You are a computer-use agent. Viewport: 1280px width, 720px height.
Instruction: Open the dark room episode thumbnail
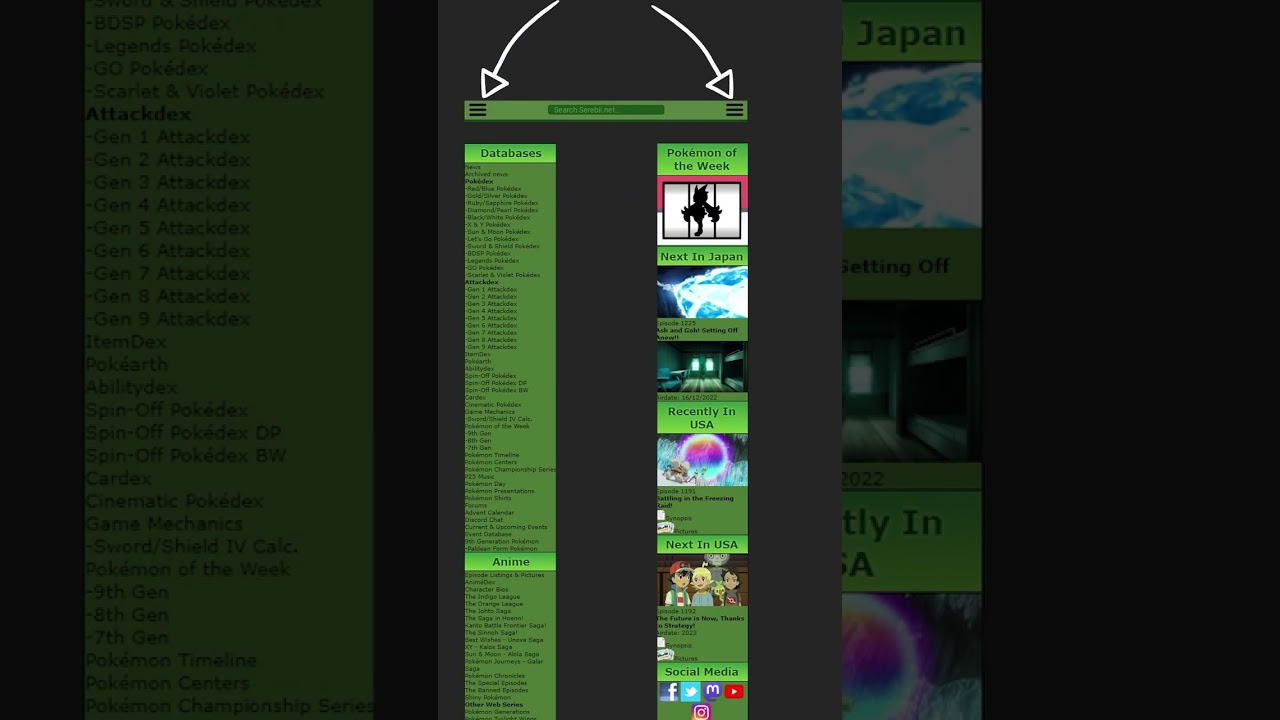702,367
